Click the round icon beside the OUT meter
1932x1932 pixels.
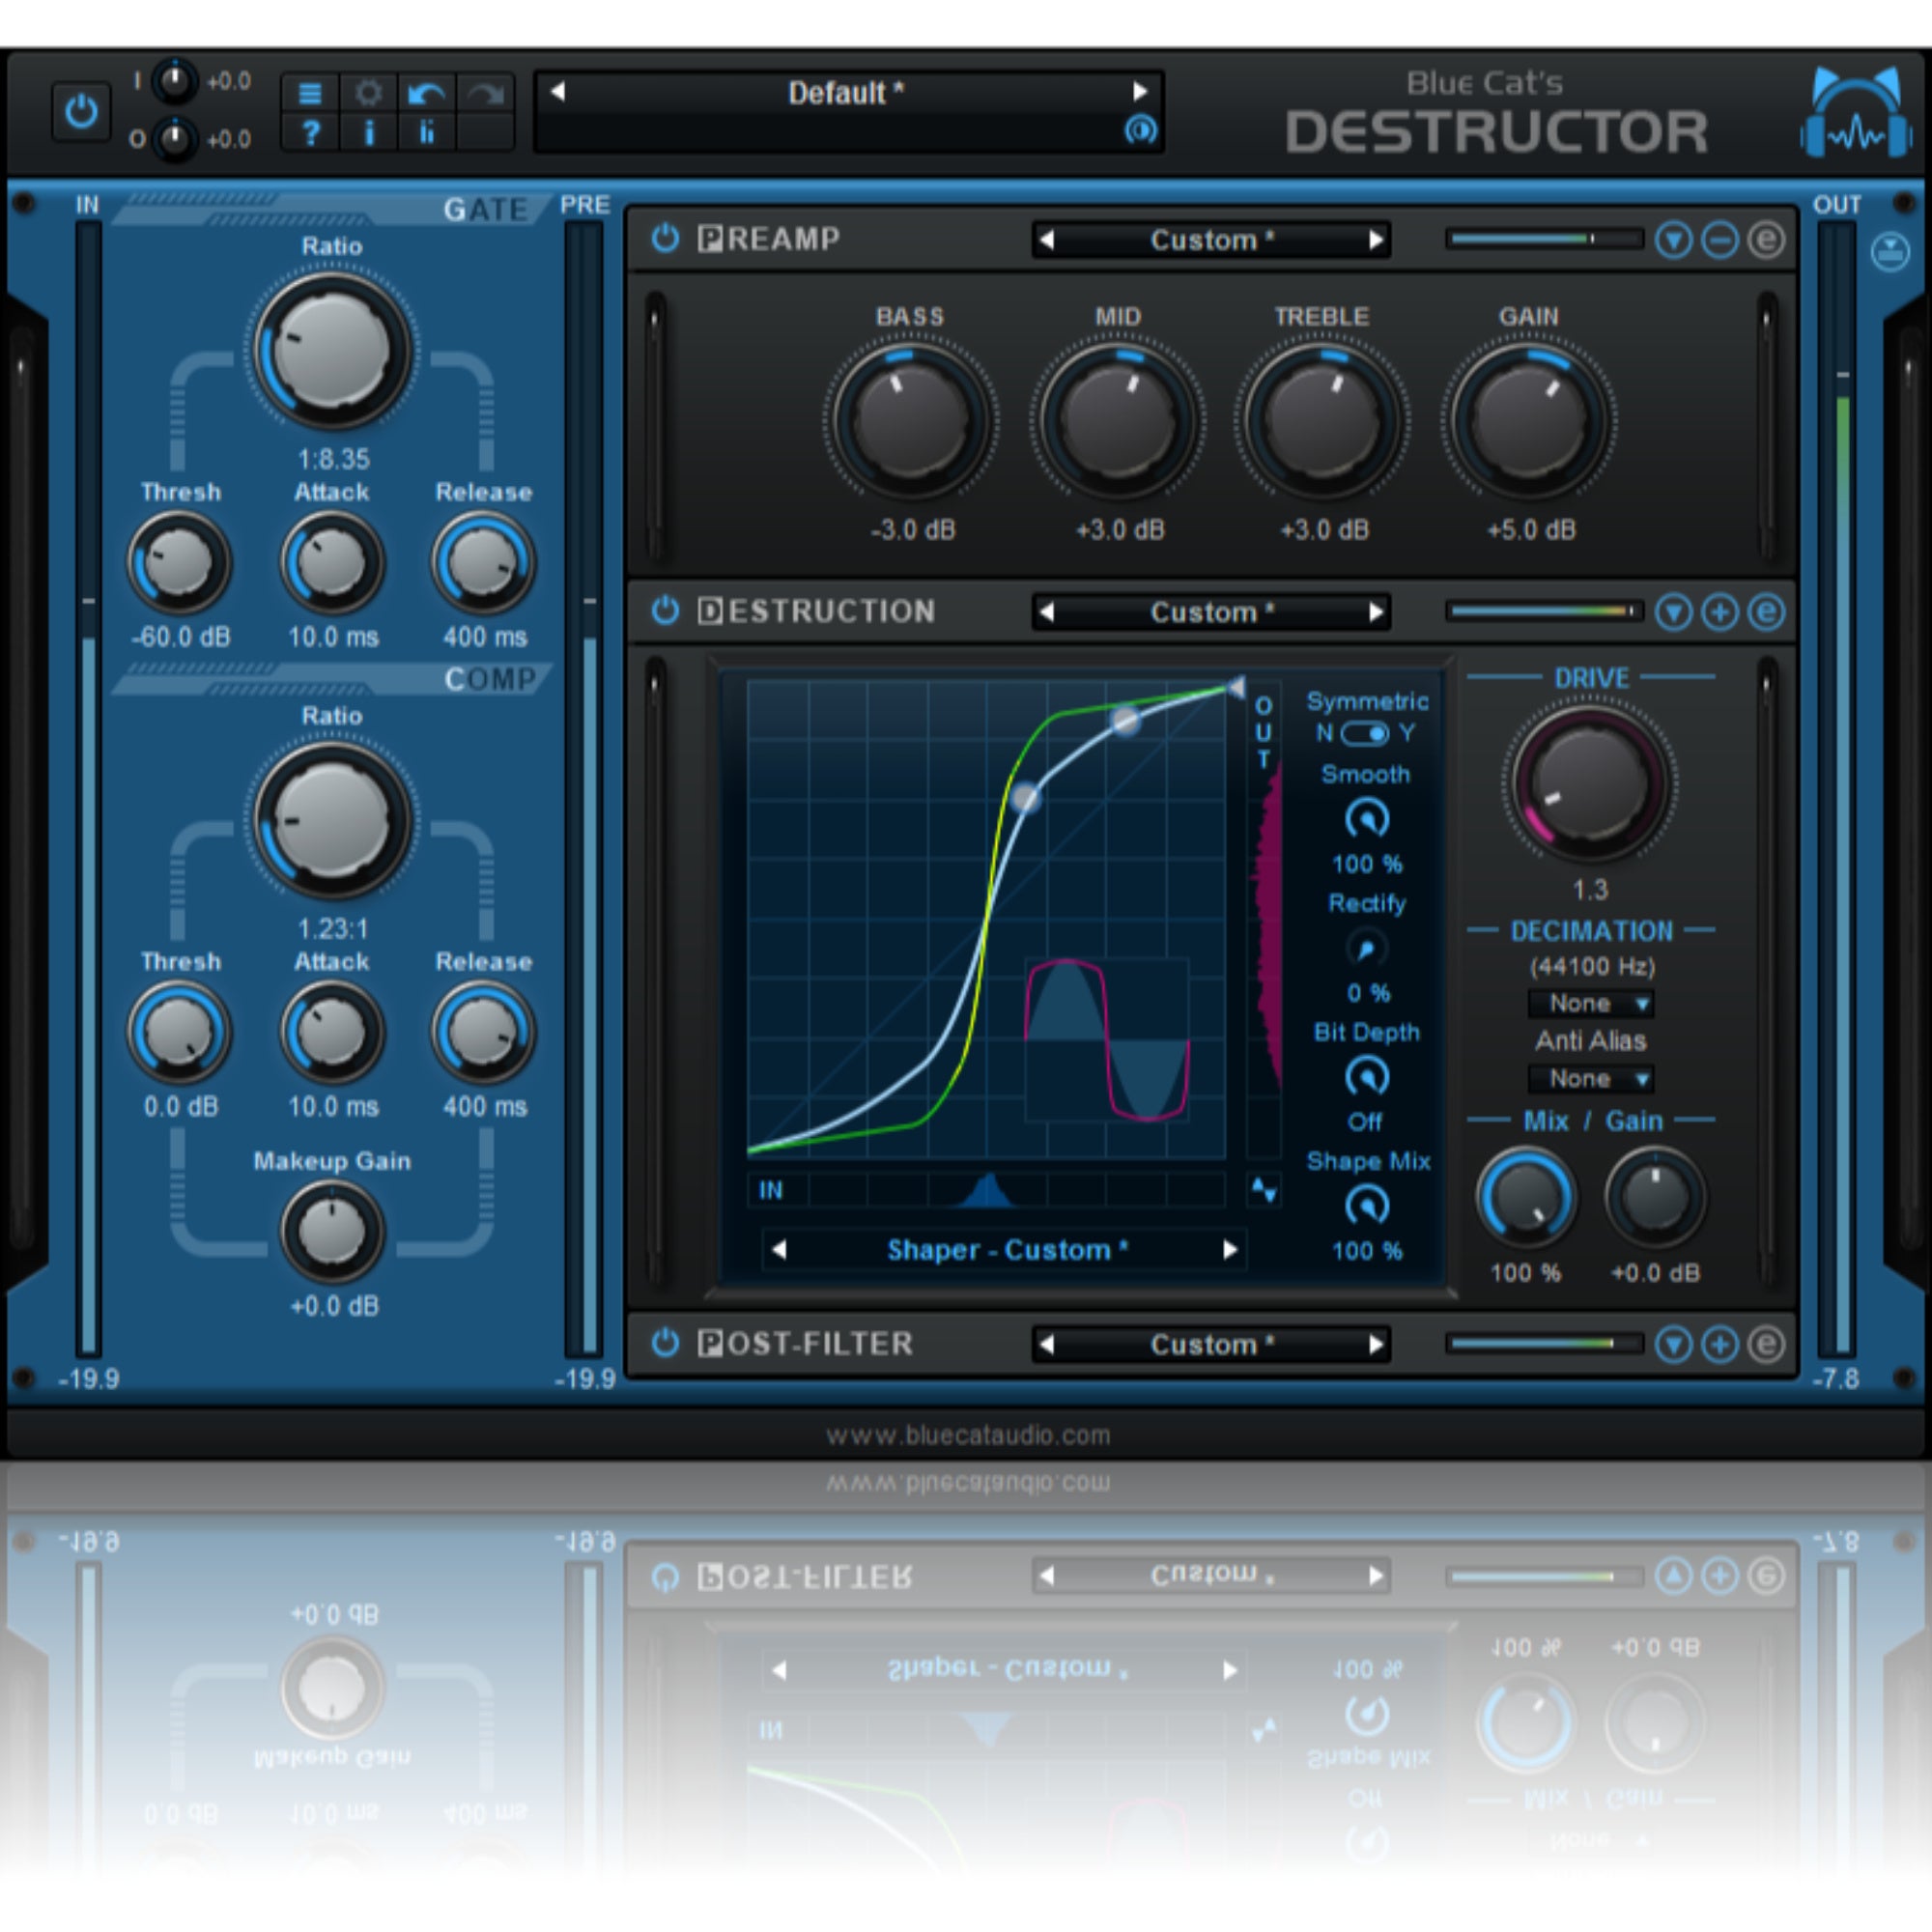(1890, 252)
